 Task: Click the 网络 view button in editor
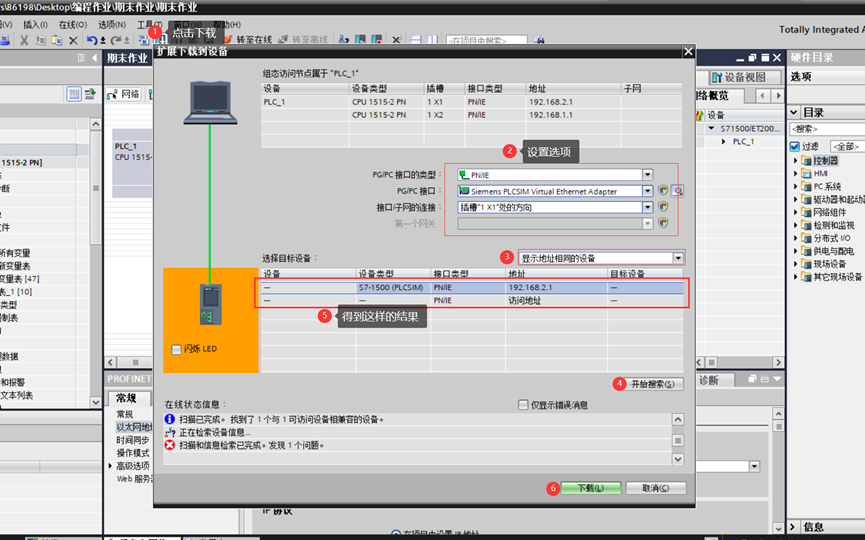point(124,94)
